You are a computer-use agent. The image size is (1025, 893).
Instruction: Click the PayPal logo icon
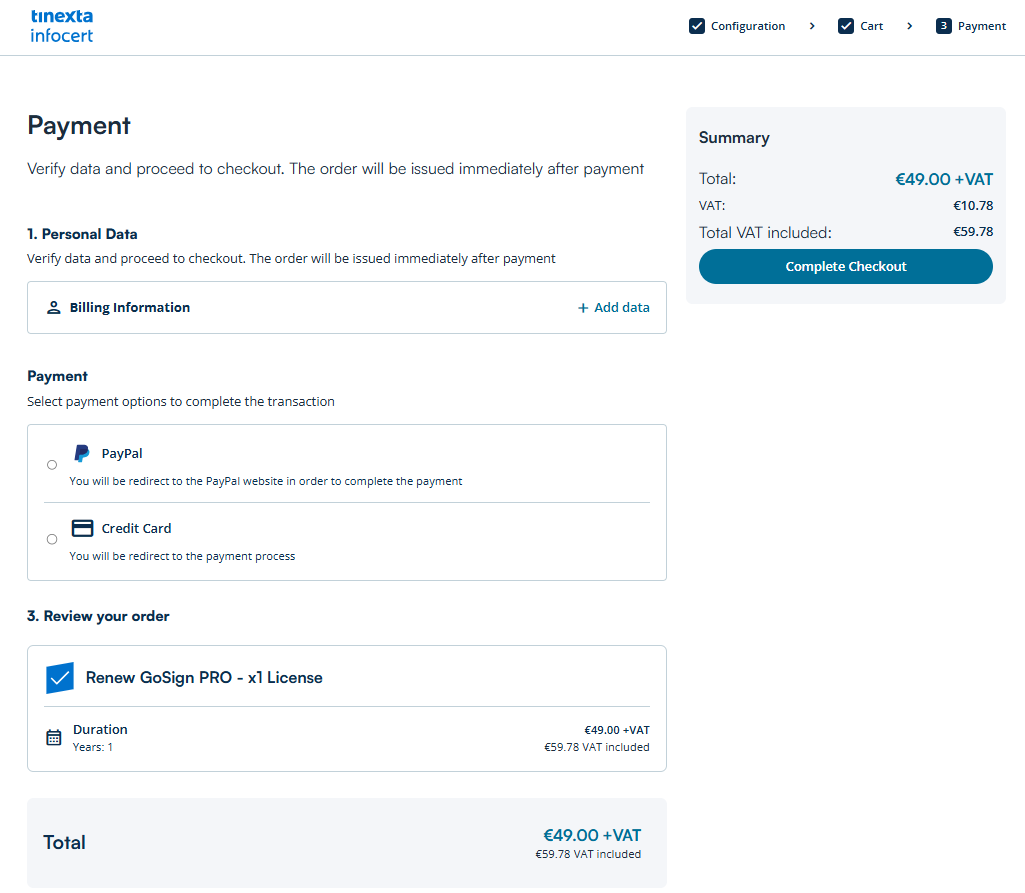(82, 454)
